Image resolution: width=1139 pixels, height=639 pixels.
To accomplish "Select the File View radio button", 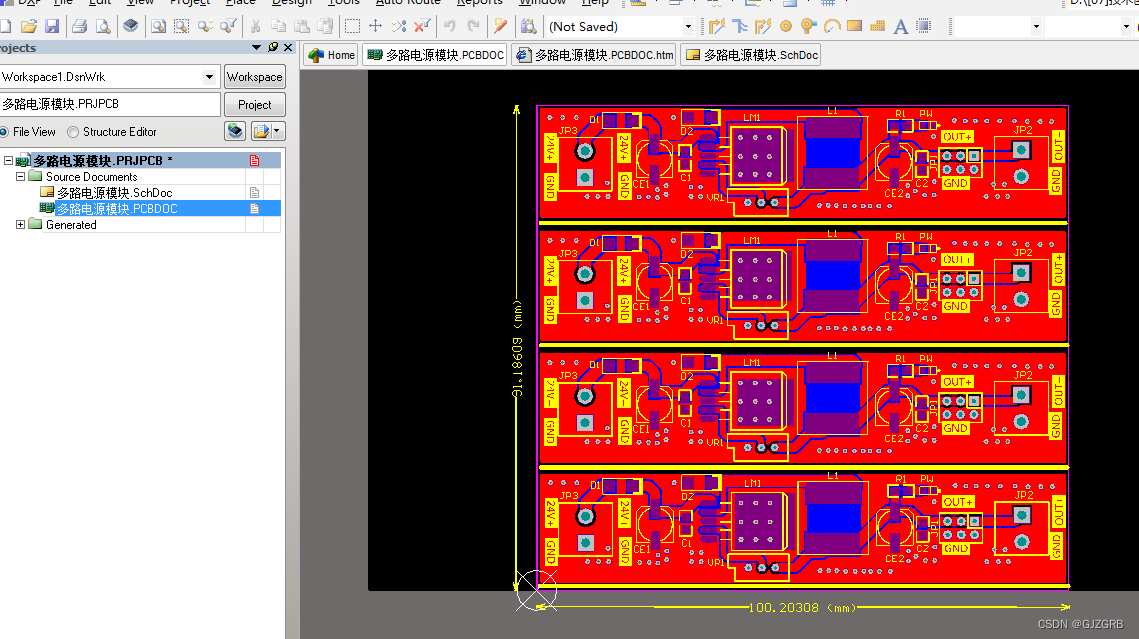I will coord(4,132).
